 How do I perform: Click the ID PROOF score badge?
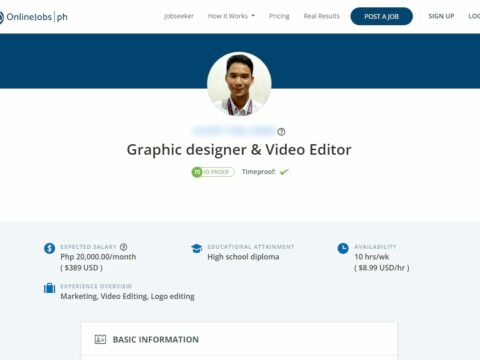[x=213, y=172]
